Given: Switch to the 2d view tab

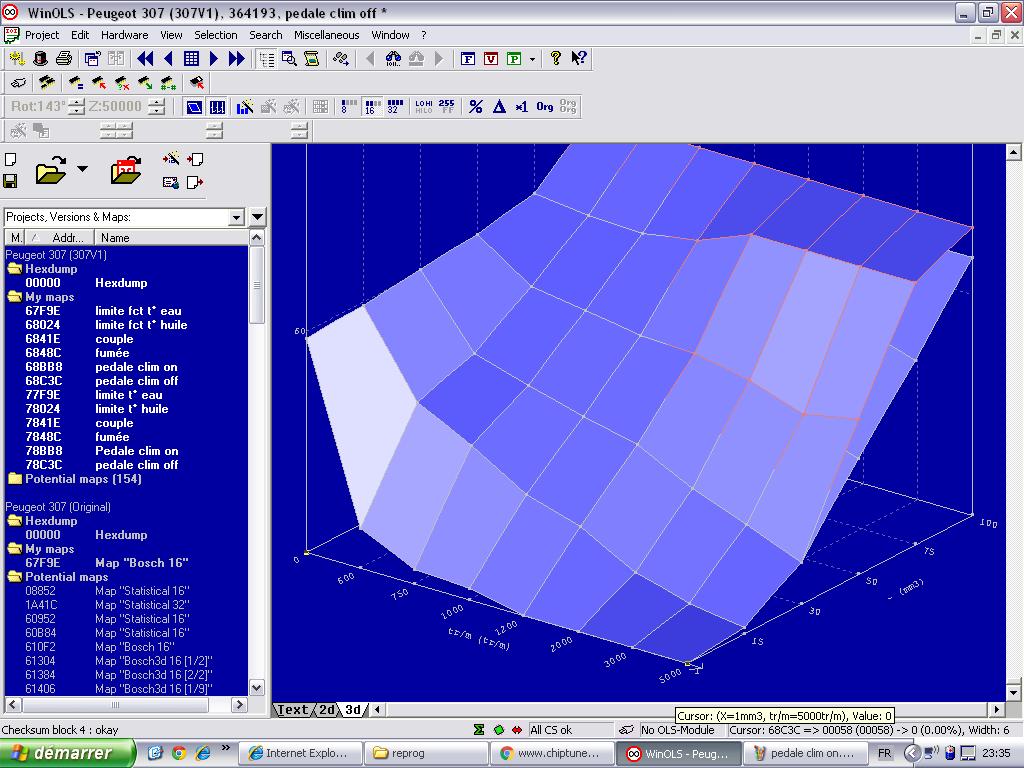Looking at the screenshot, I should point(326,709).
